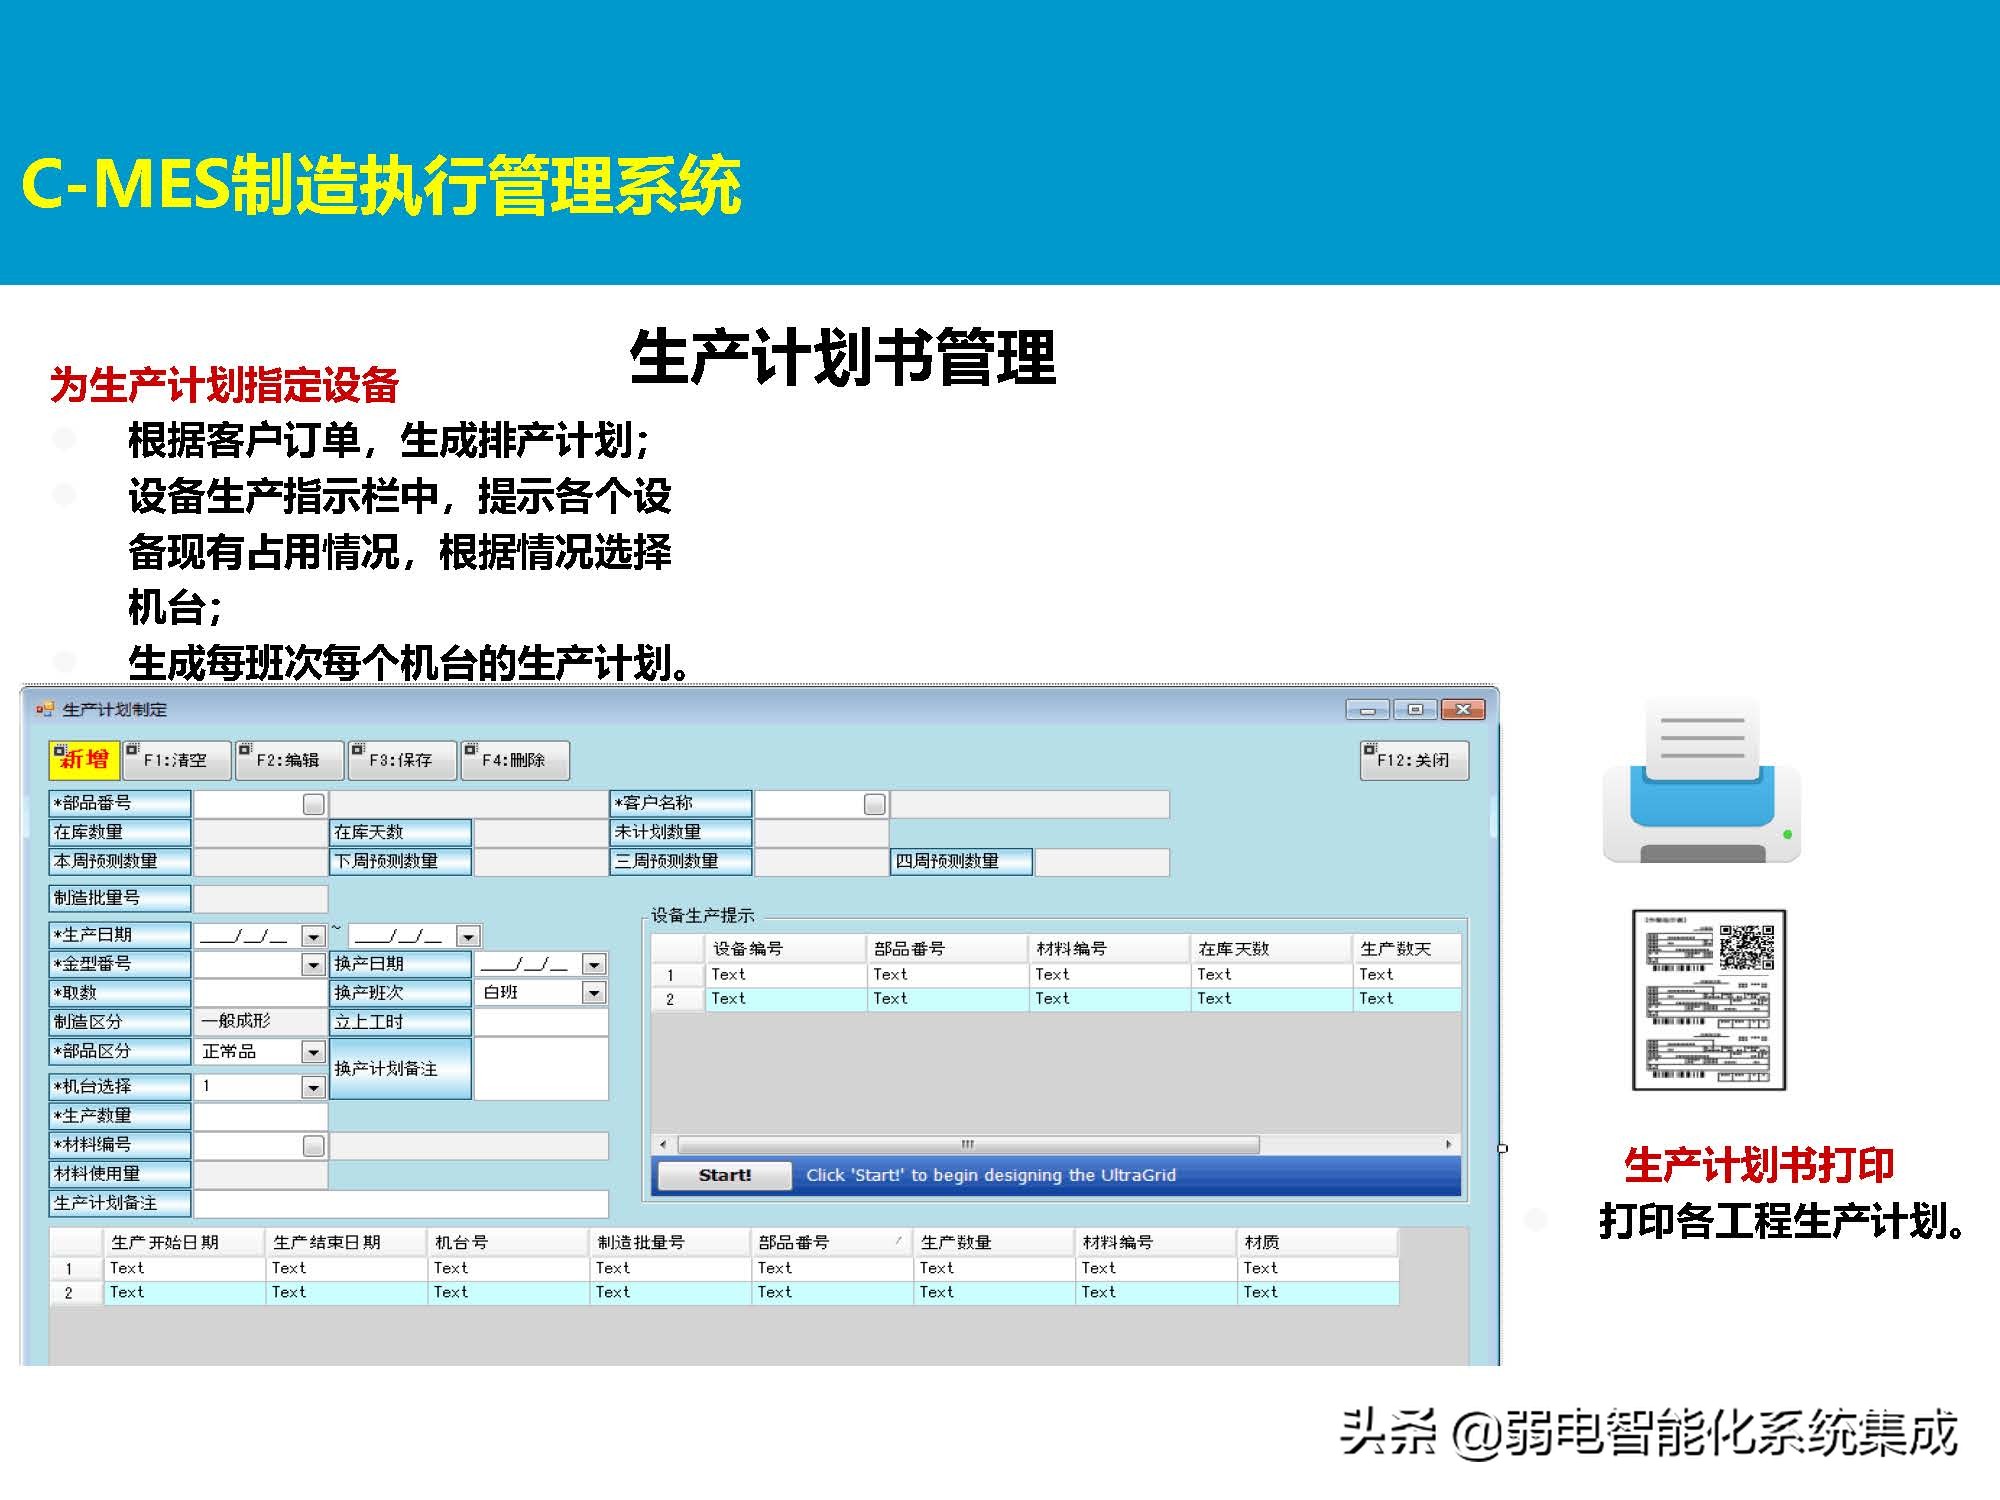Click the 机台号 column header
The height and width of the screenshot is (1500, 2000).
508,1242
